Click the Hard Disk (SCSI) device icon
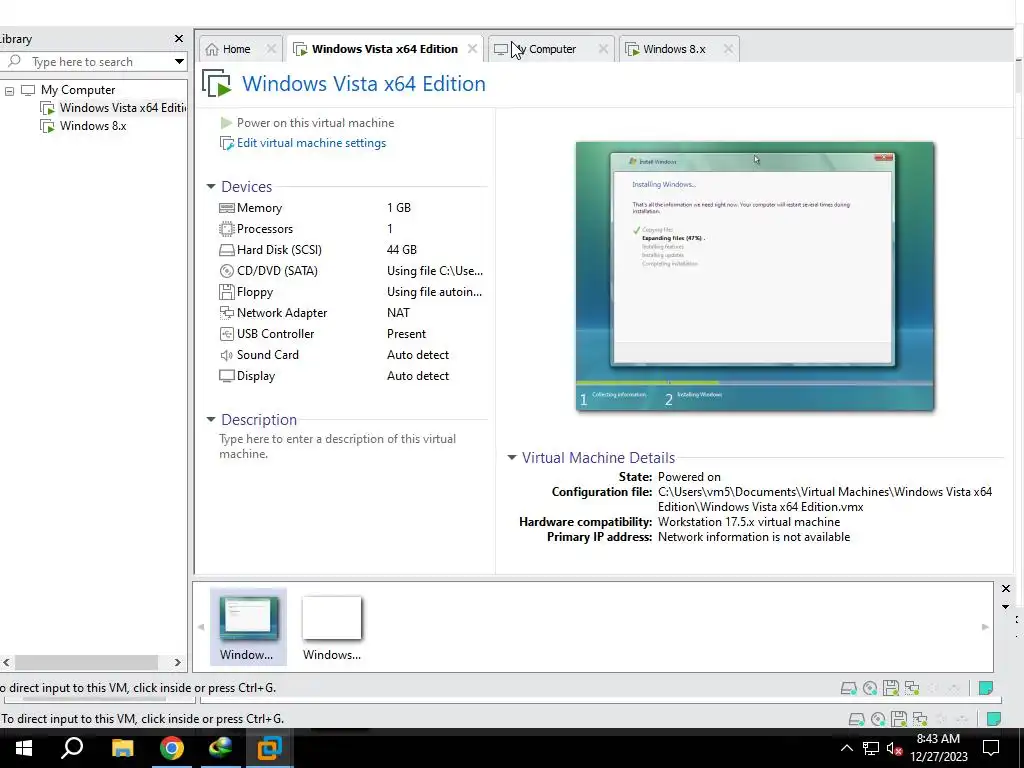 227,250
